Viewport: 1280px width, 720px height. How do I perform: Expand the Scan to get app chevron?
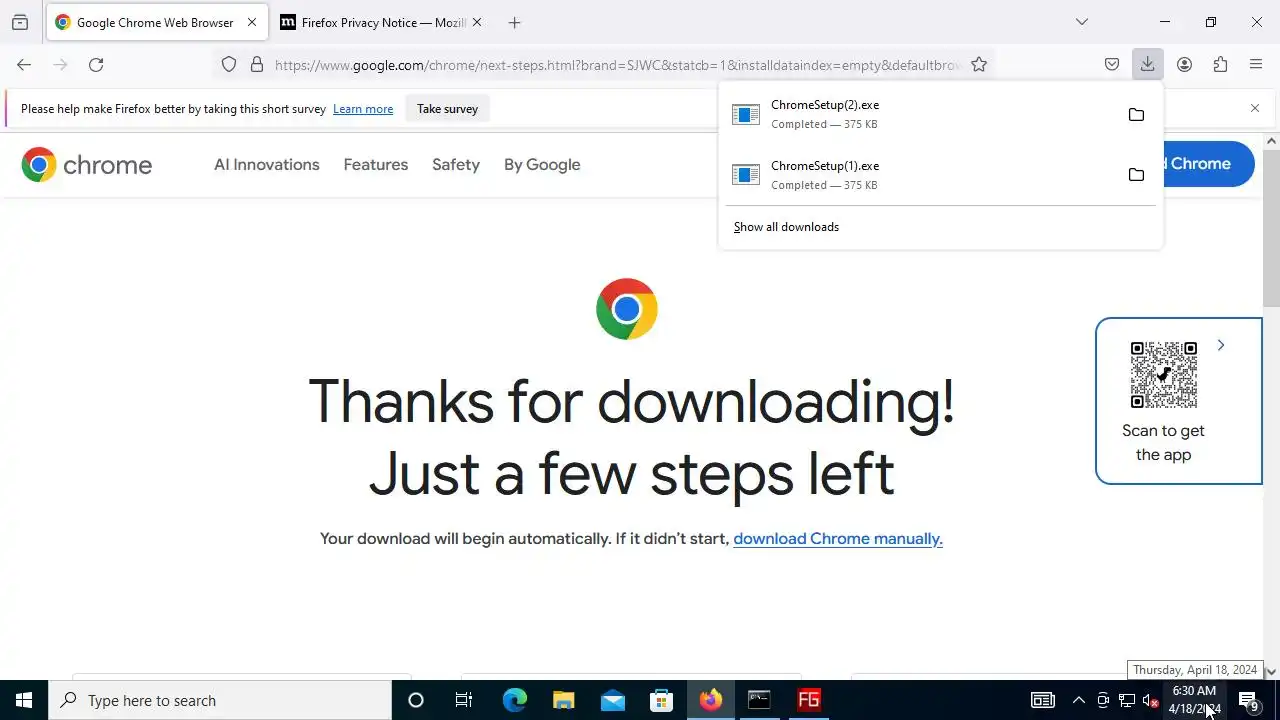(1220, 345)
